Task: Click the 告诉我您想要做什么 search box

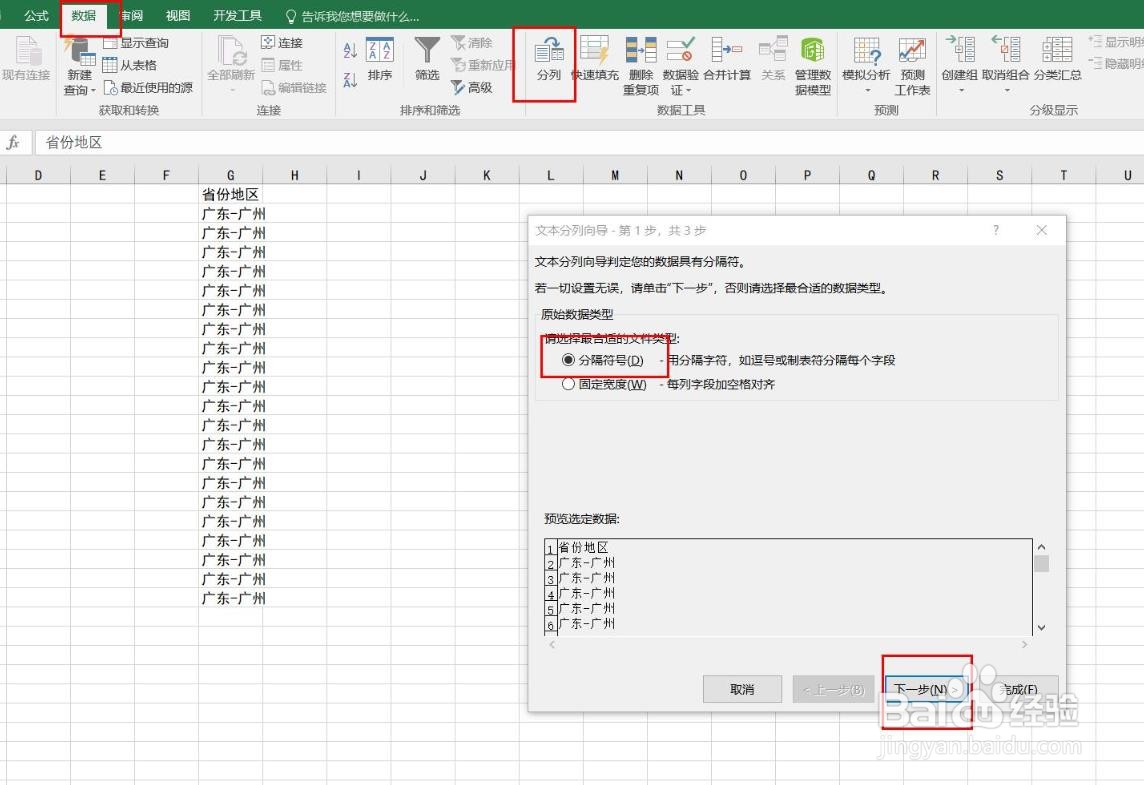Action: point(352,16)
